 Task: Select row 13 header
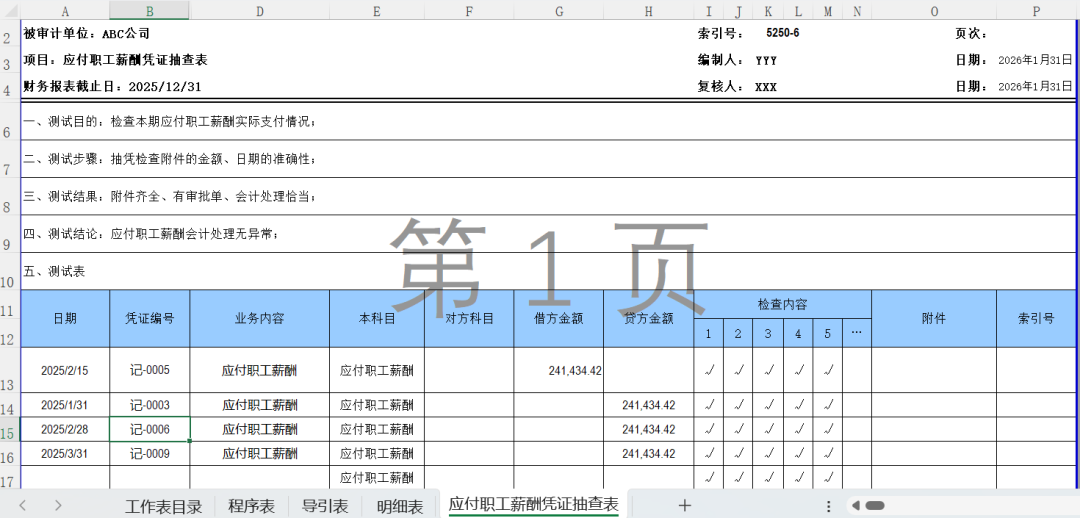click(10, 370)
